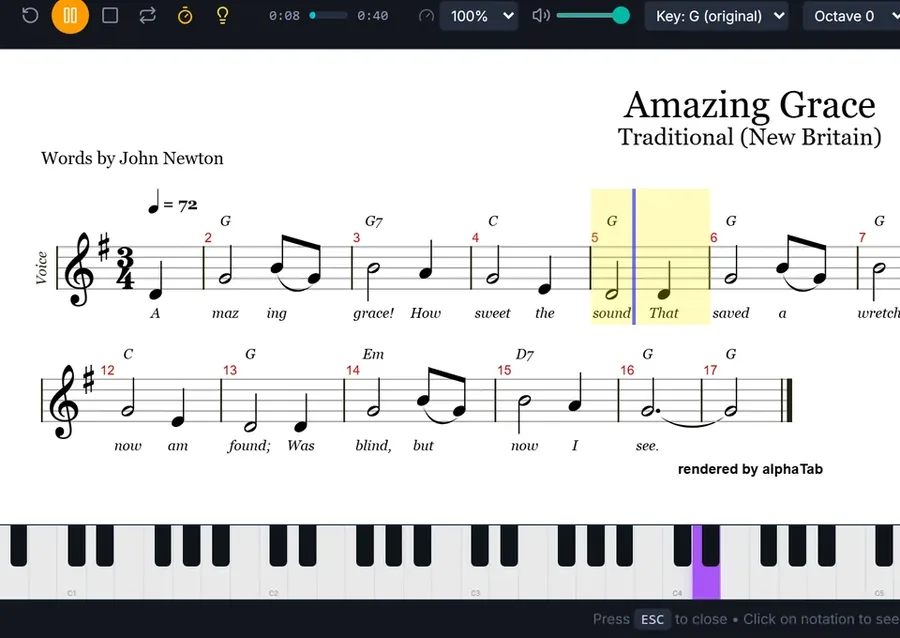This screenshot has height=638, width=900.
Task: Click the Words by John Newton text
Action: click(132, 158)
